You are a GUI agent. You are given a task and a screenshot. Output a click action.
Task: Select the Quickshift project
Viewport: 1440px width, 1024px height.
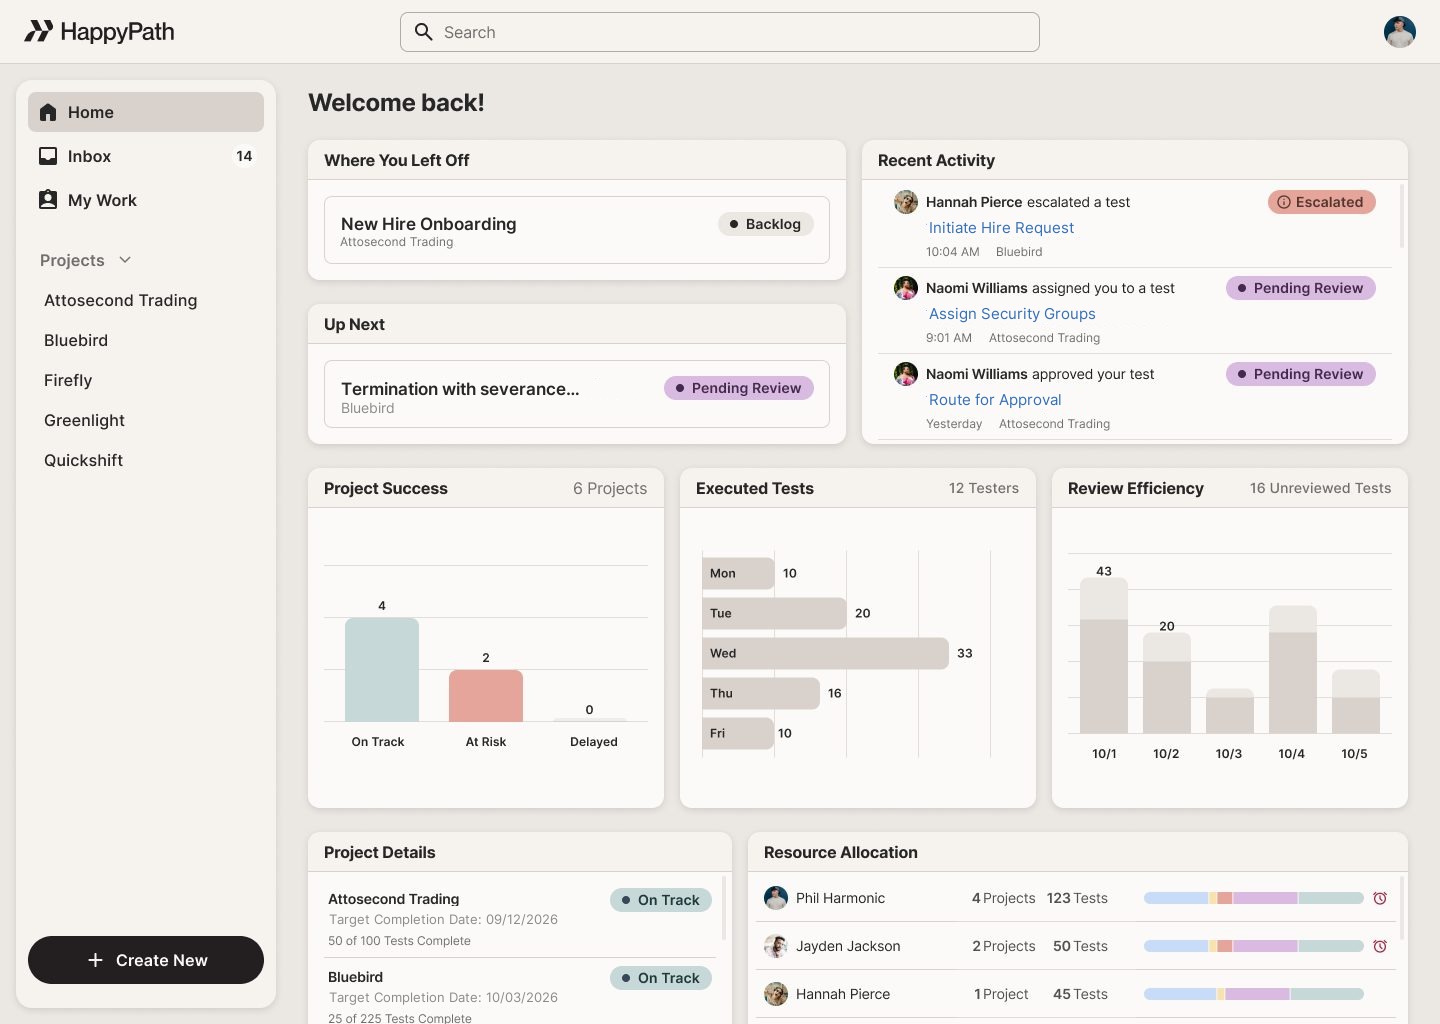[x=83, y=460]
